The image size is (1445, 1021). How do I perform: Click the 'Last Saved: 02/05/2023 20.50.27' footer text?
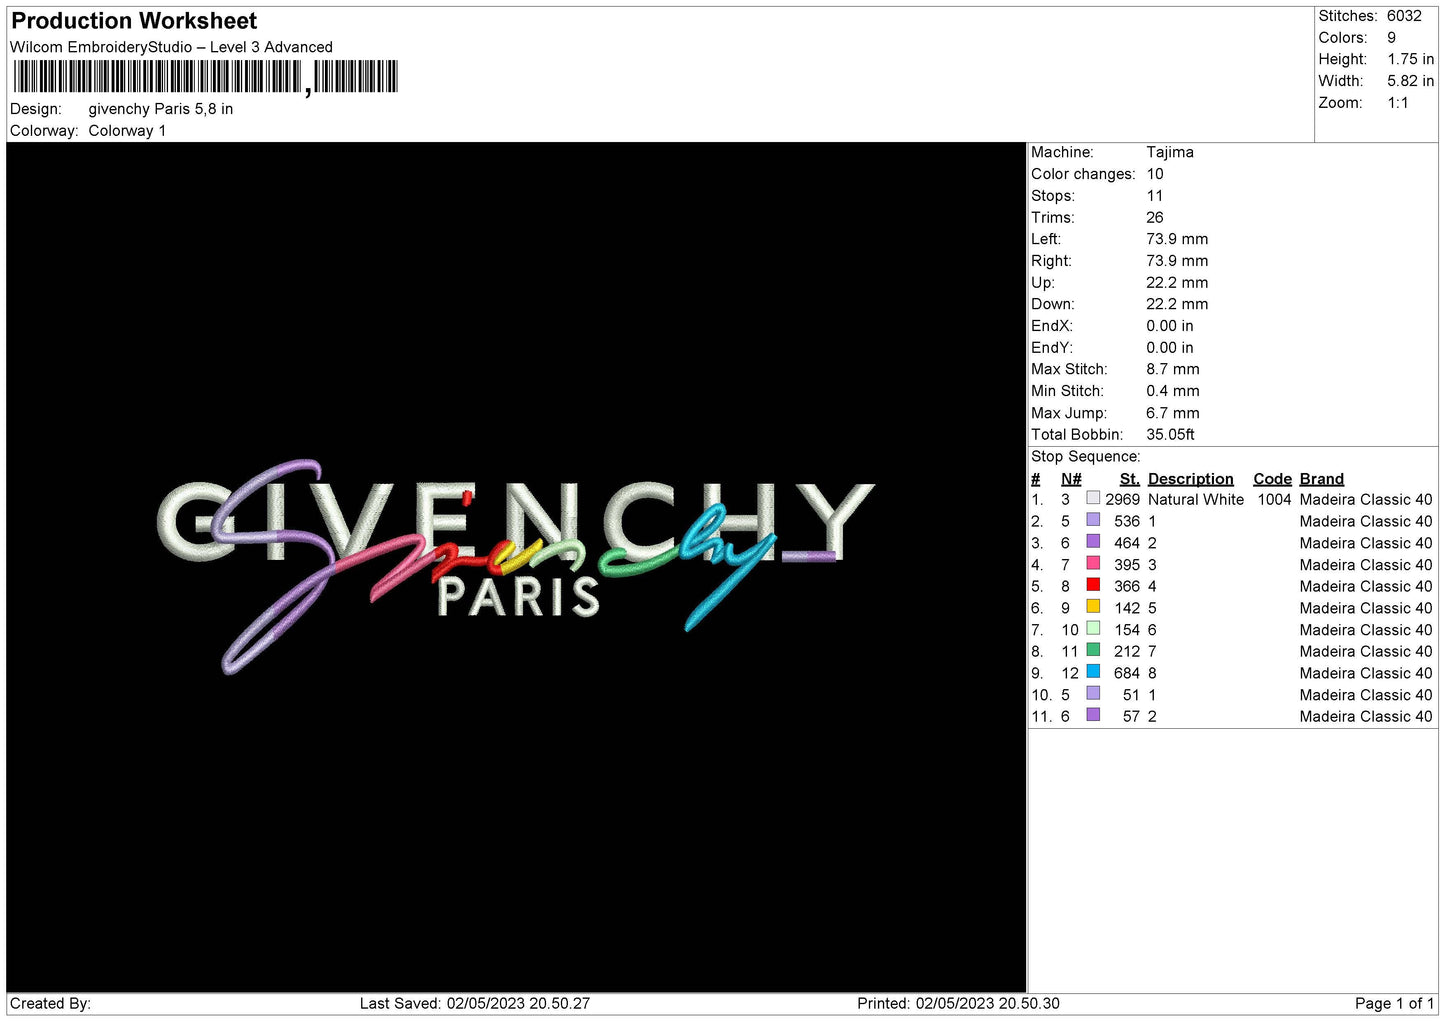click(x=475, y=1003)
